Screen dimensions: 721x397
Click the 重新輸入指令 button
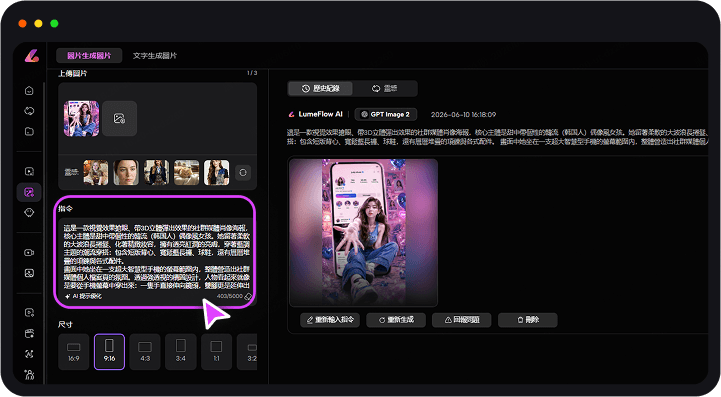330,320
